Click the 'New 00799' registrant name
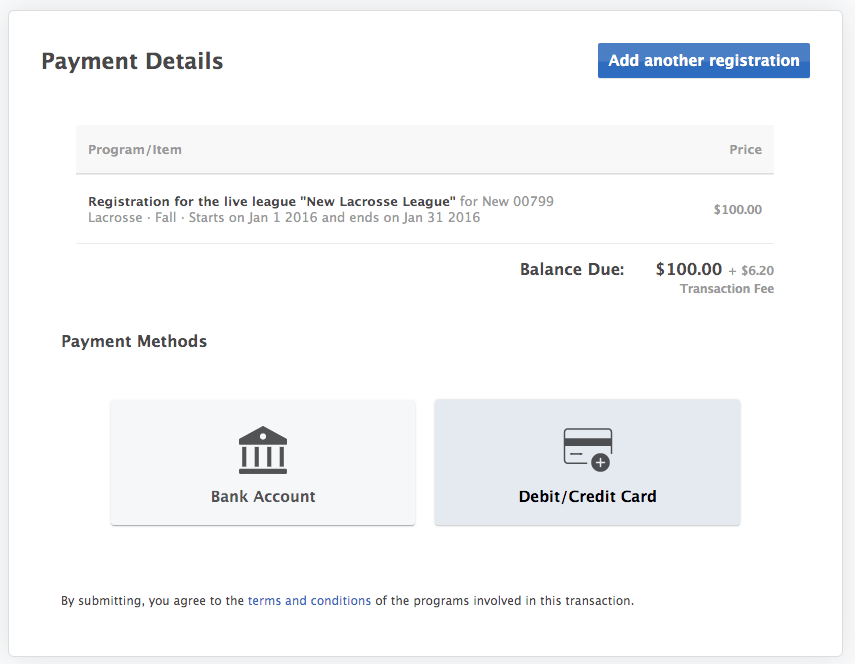Screen dimensions: 855x664 (x=518, y=201)
